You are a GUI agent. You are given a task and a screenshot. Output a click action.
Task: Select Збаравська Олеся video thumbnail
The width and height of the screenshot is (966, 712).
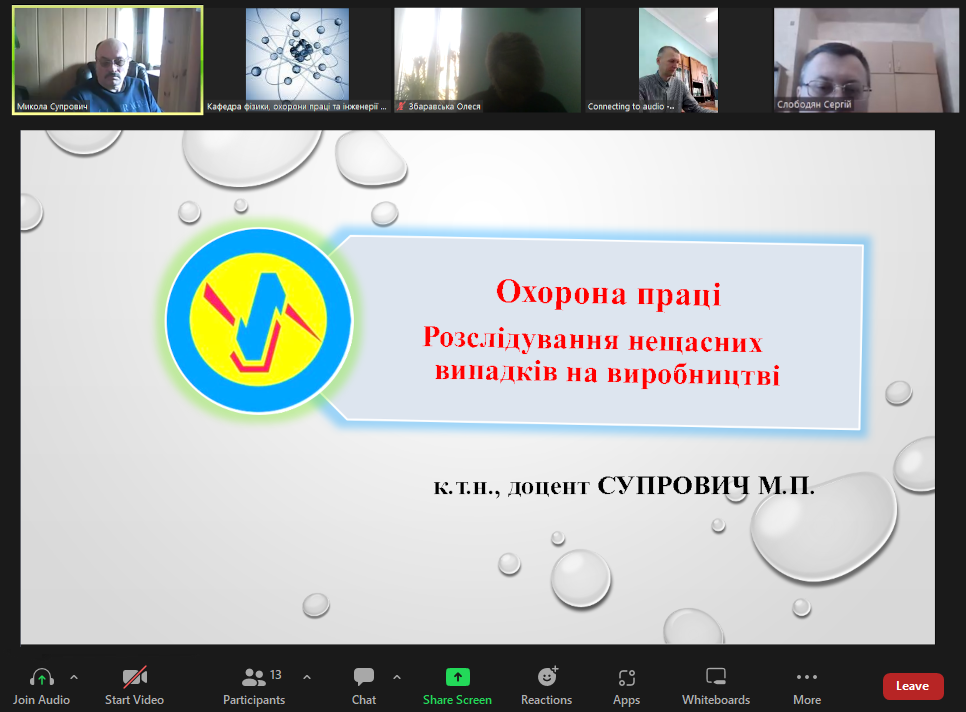tap(487, 60)
